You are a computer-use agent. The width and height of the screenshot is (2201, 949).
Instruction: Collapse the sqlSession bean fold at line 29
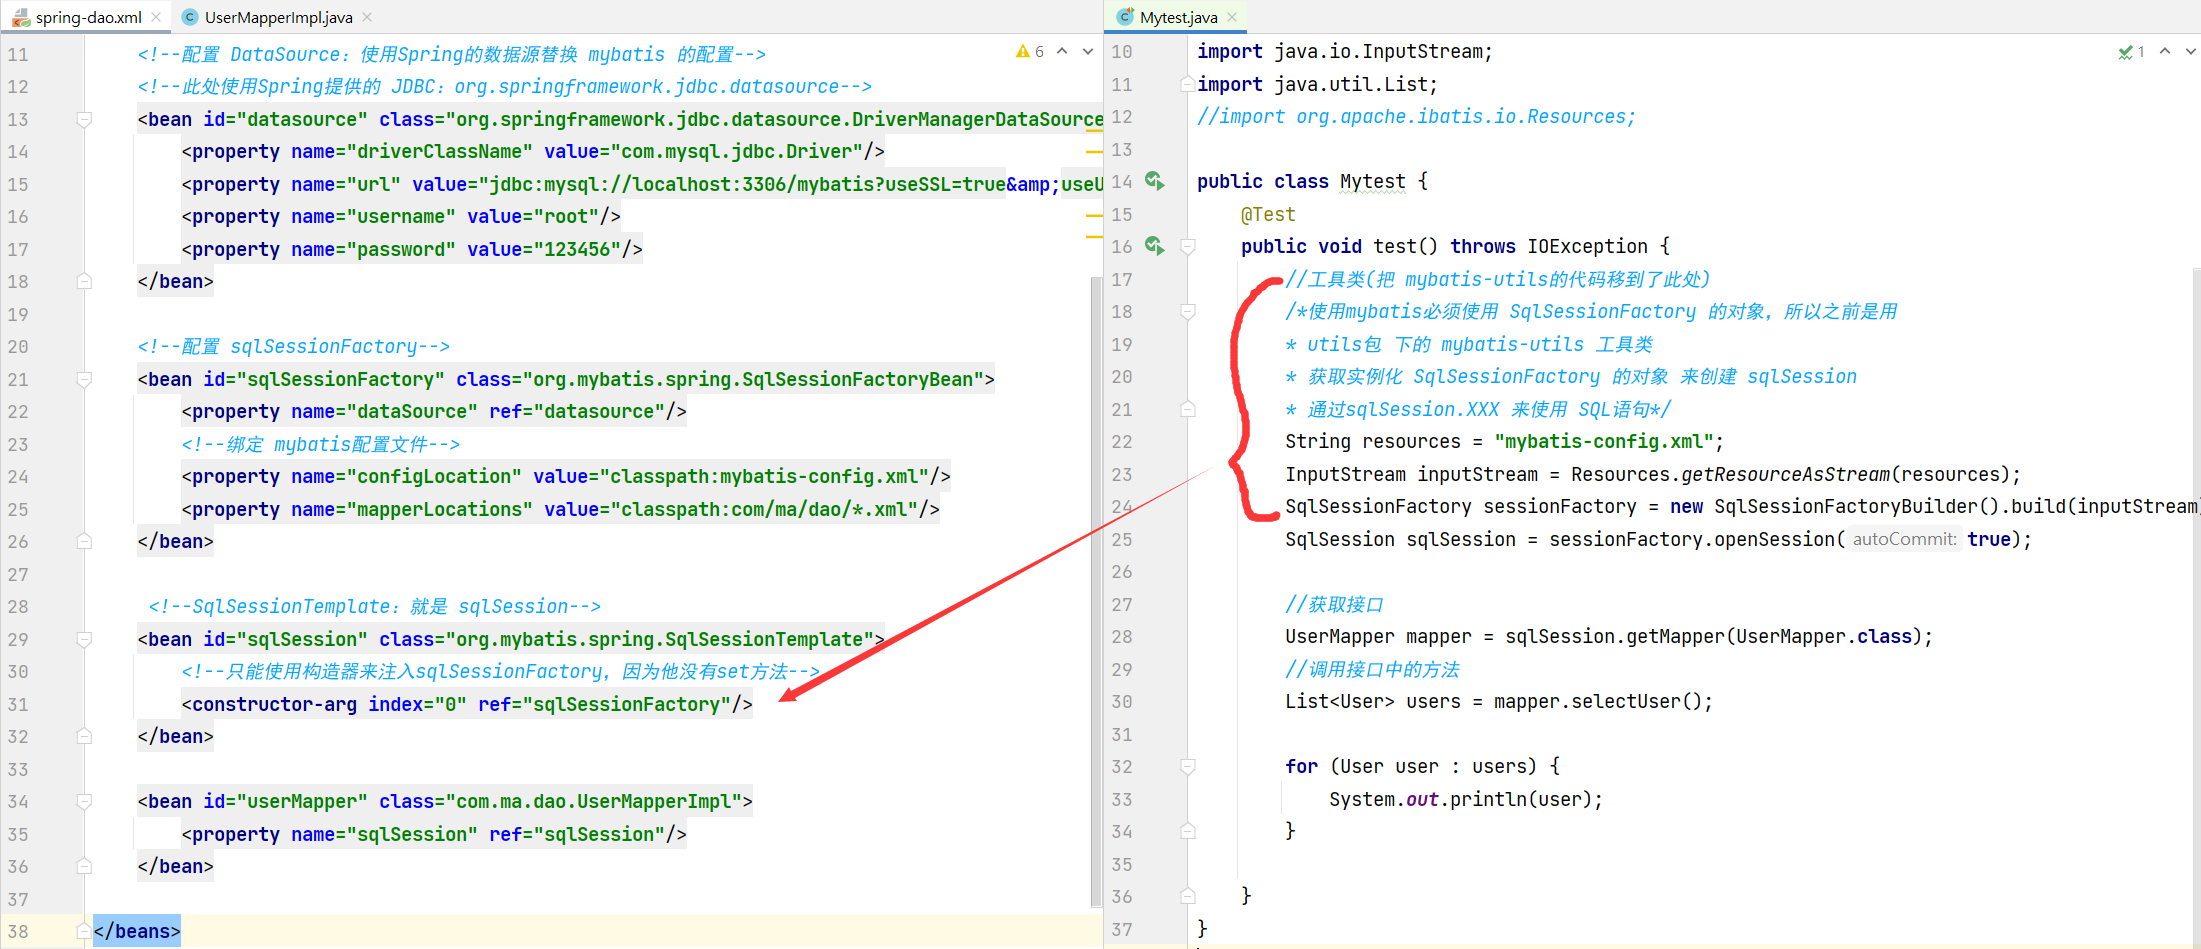pos(84,640)
